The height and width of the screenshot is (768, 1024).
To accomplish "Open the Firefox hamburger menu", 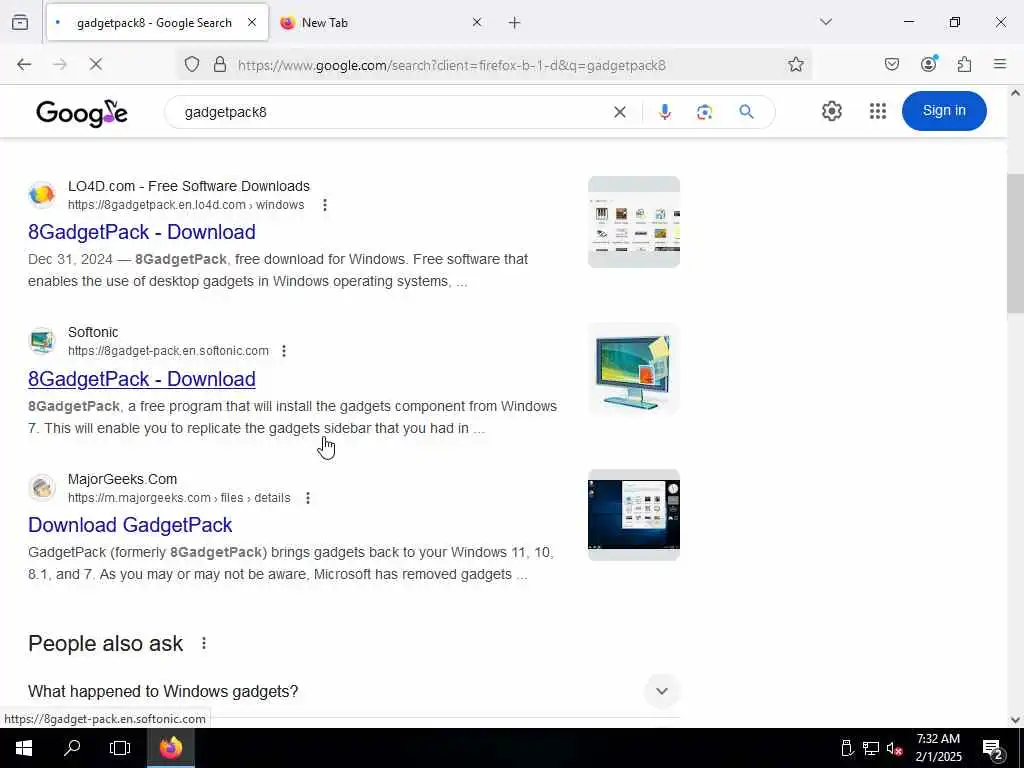I will pyautogui.click(x=1000, y=64).
